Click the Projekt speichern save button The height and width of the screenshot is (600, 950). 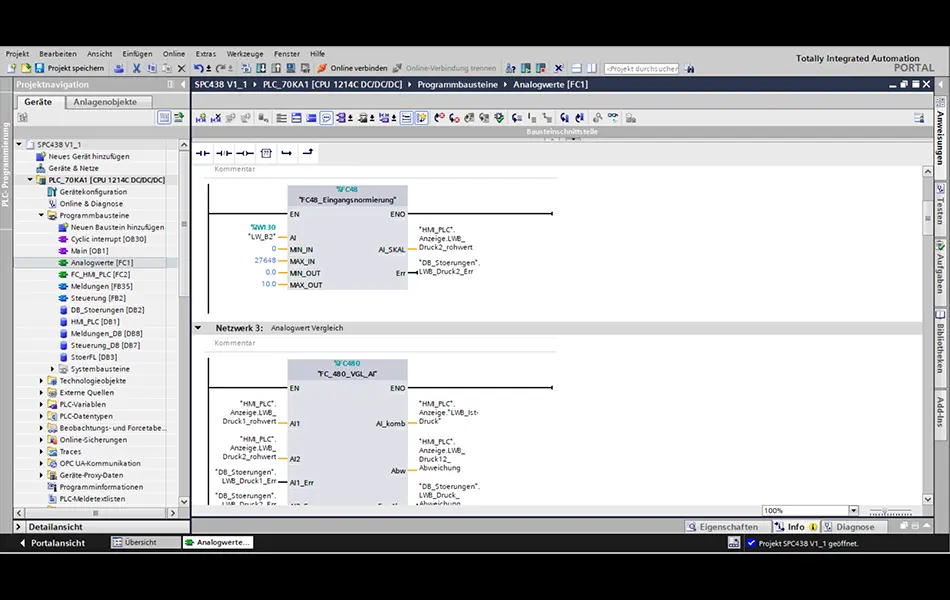click(70, 68)
